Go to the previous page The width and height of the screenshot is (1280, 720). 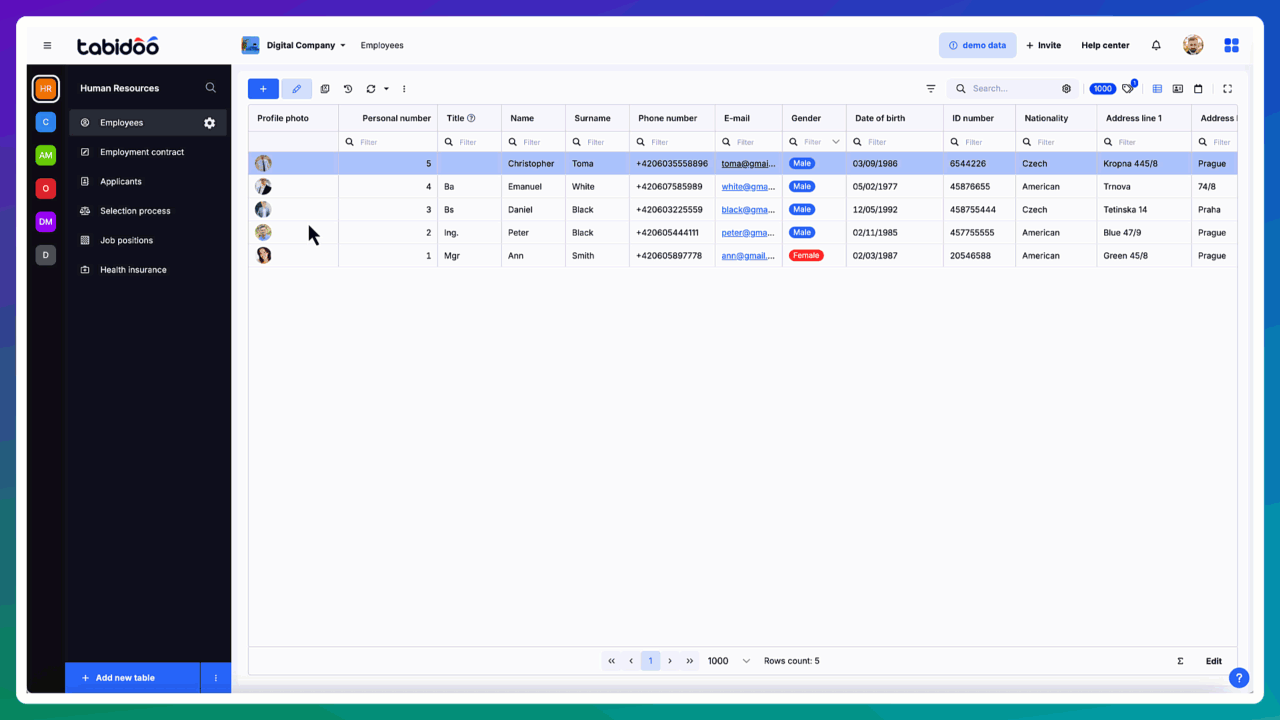click(631, 661)
